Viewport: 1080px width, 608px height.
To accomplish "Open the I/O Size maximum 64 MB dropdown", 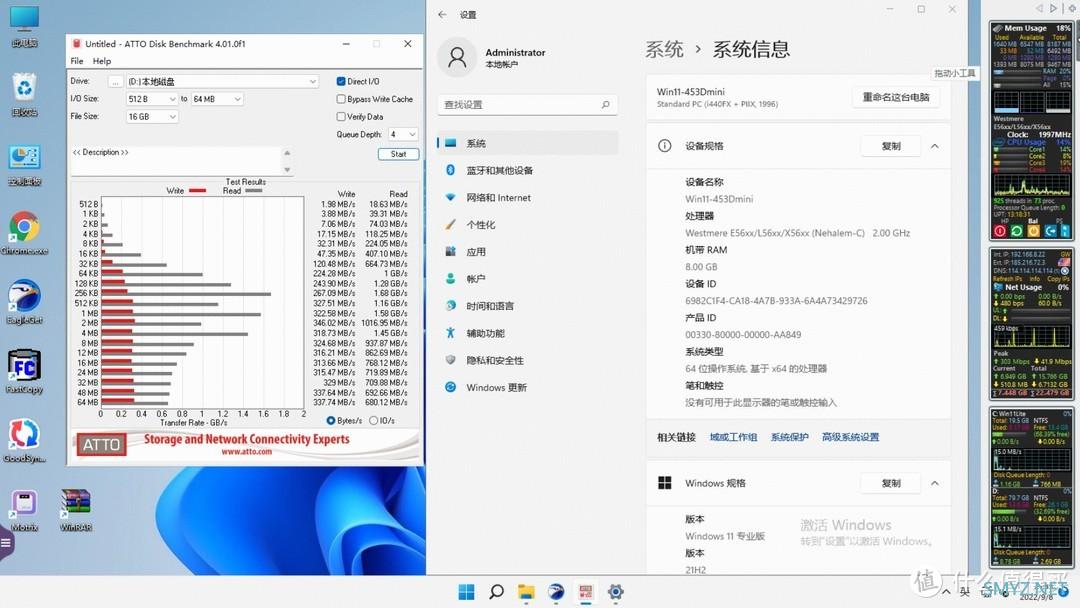I will coord(217,99).
